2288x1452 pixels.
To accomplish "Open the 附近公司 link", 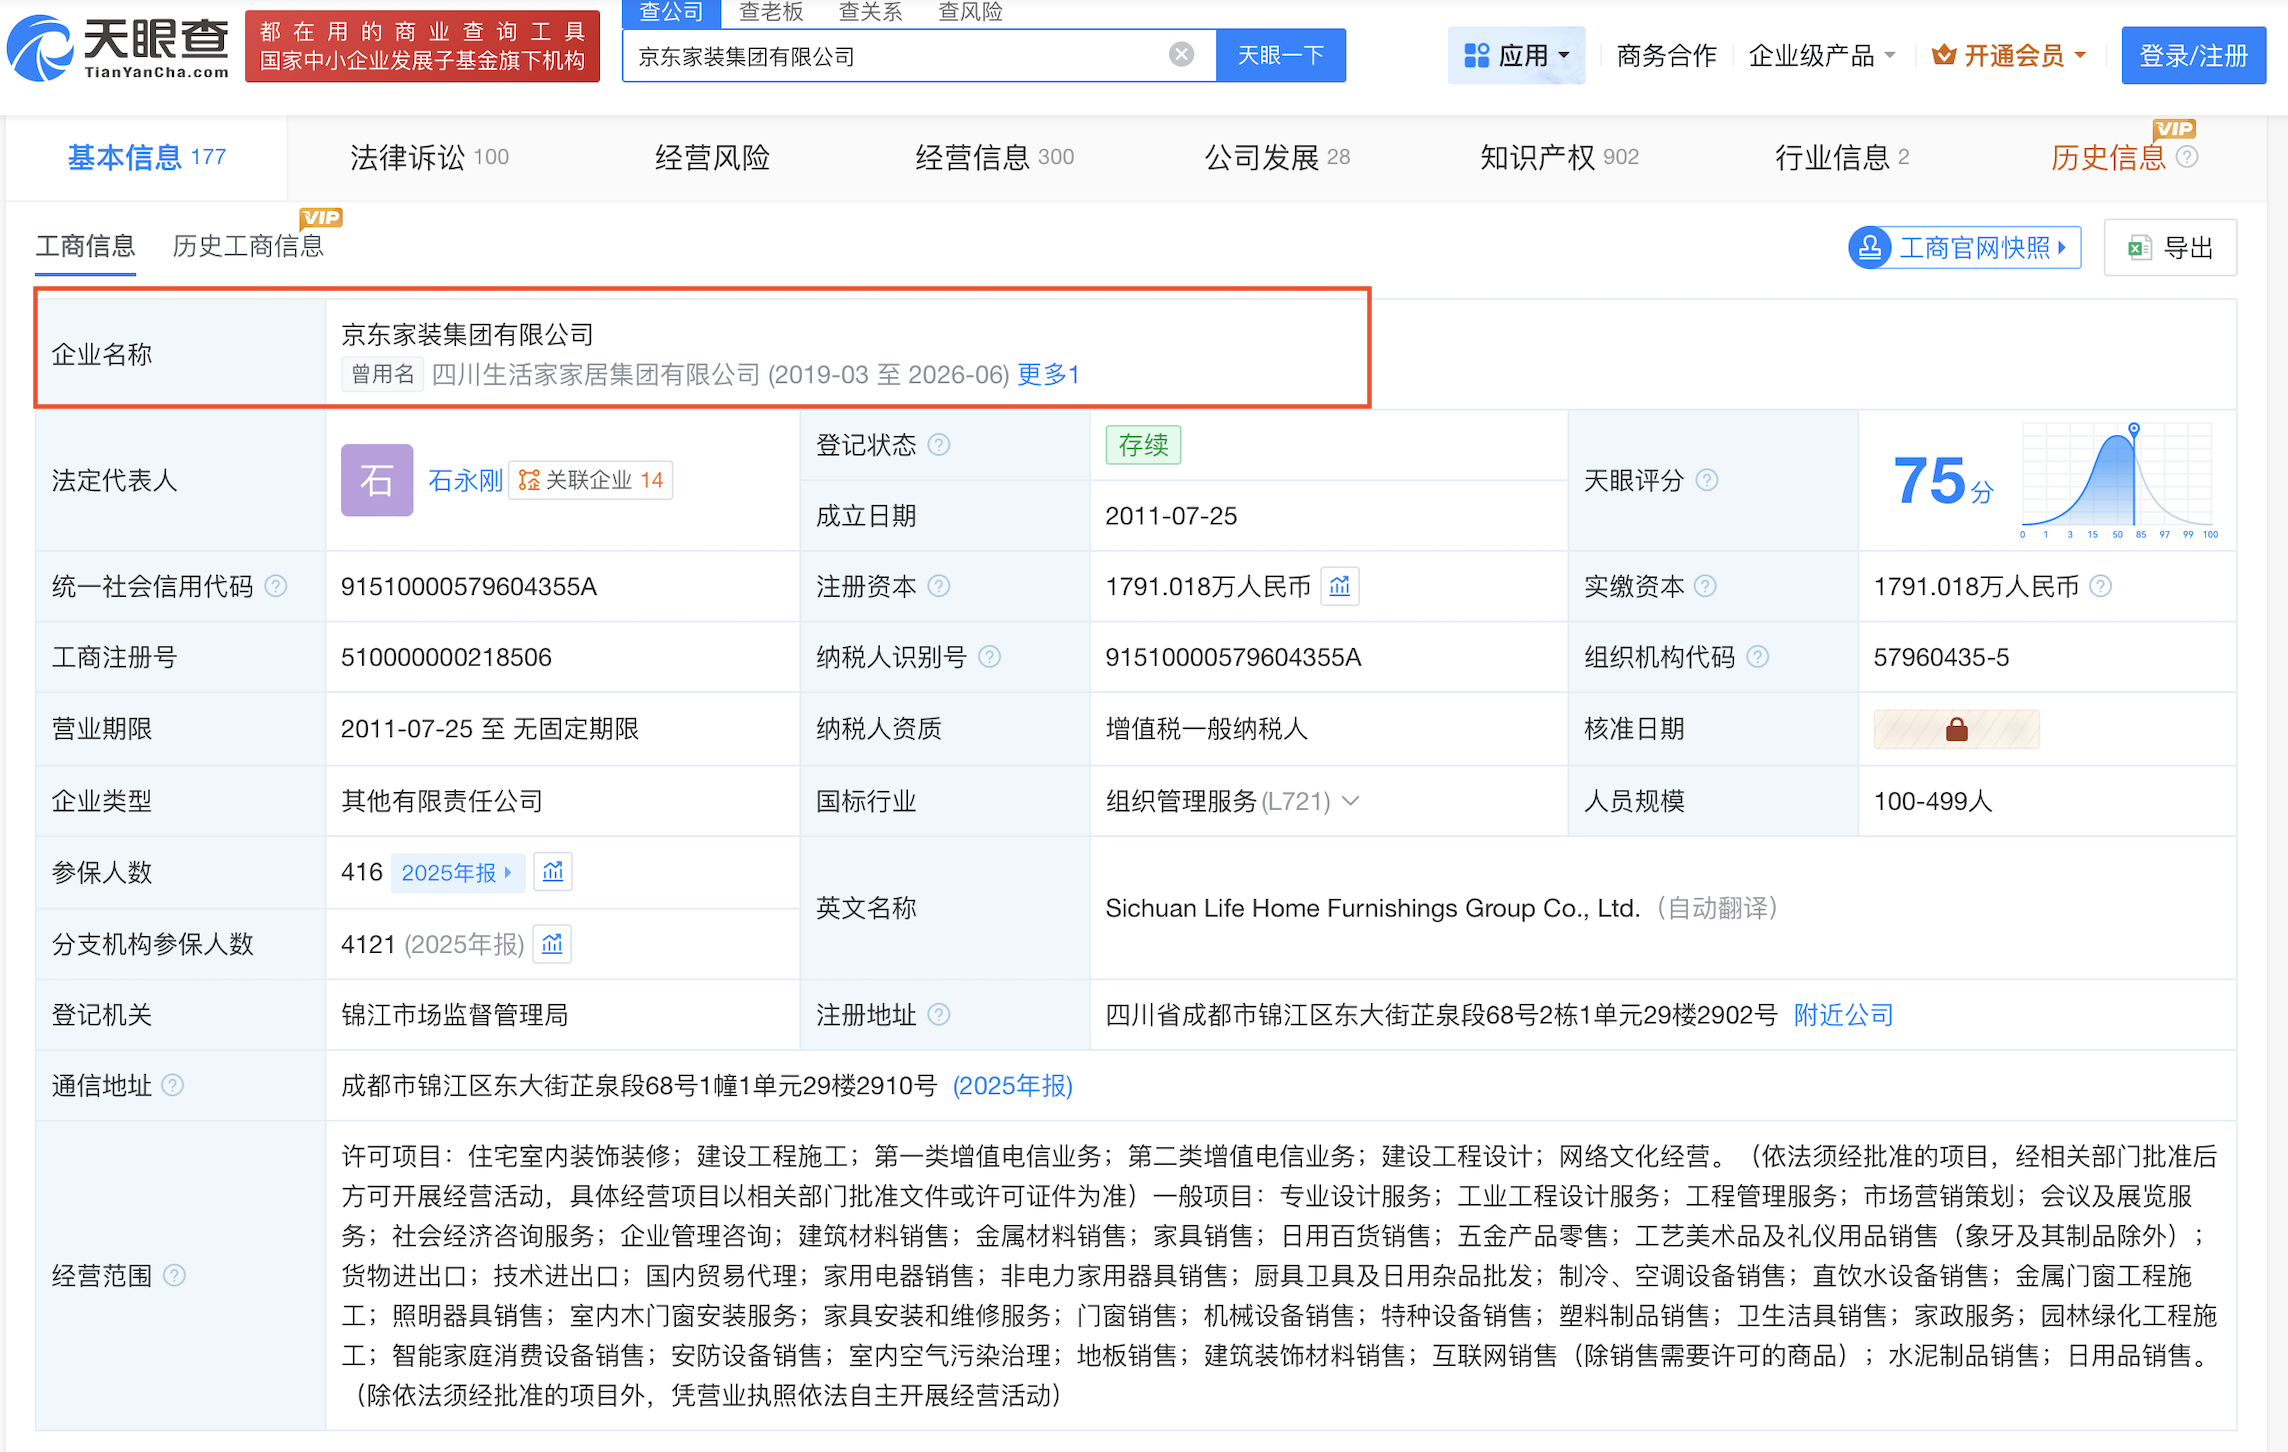I will (1843, 1016).
